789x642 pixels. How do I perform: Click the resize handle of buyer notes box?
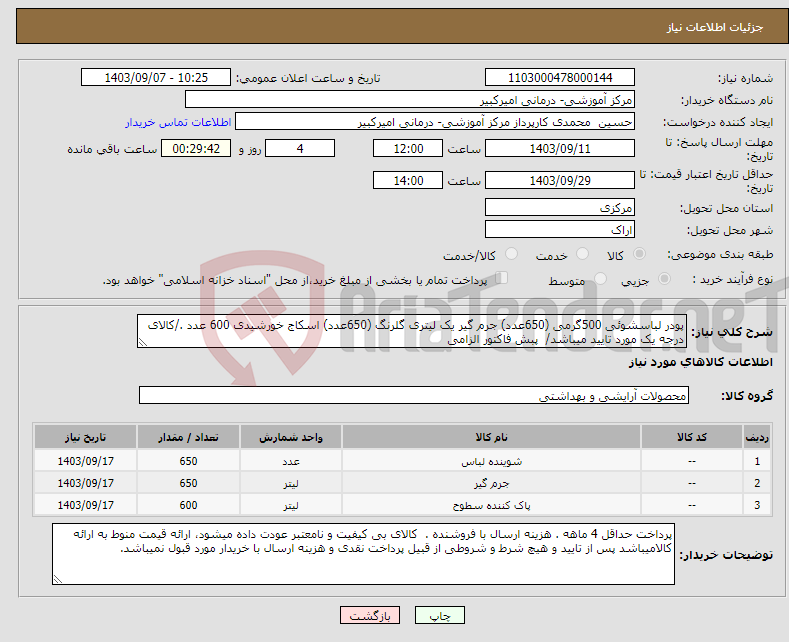pyautogui.click(x=58, y=579)
